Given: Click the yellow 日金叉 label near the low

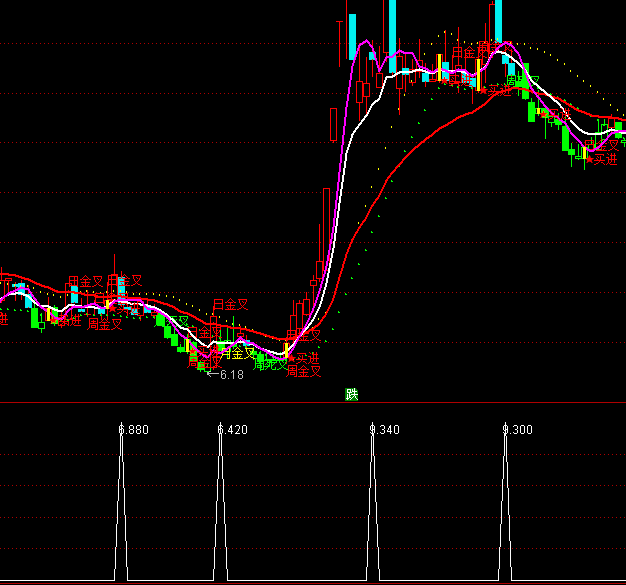Looking at the screenshot, I should 238,353.
